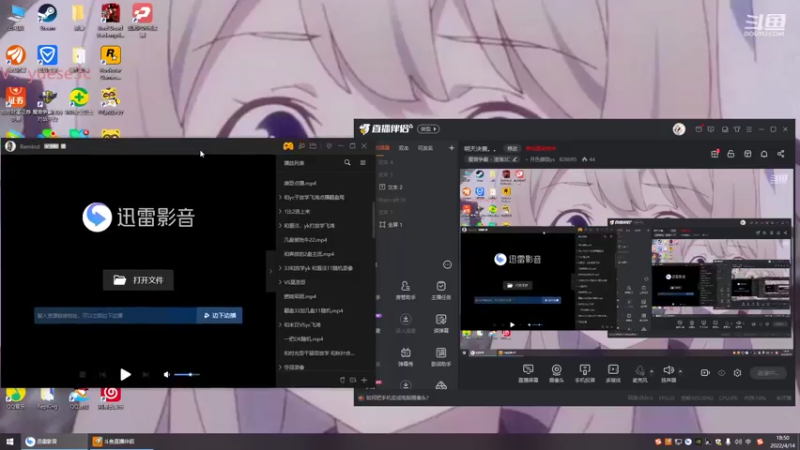Switch to the 双击 scene tab in Douyu
The height and width of the screenshot is (450, 800).
point(404,148)
